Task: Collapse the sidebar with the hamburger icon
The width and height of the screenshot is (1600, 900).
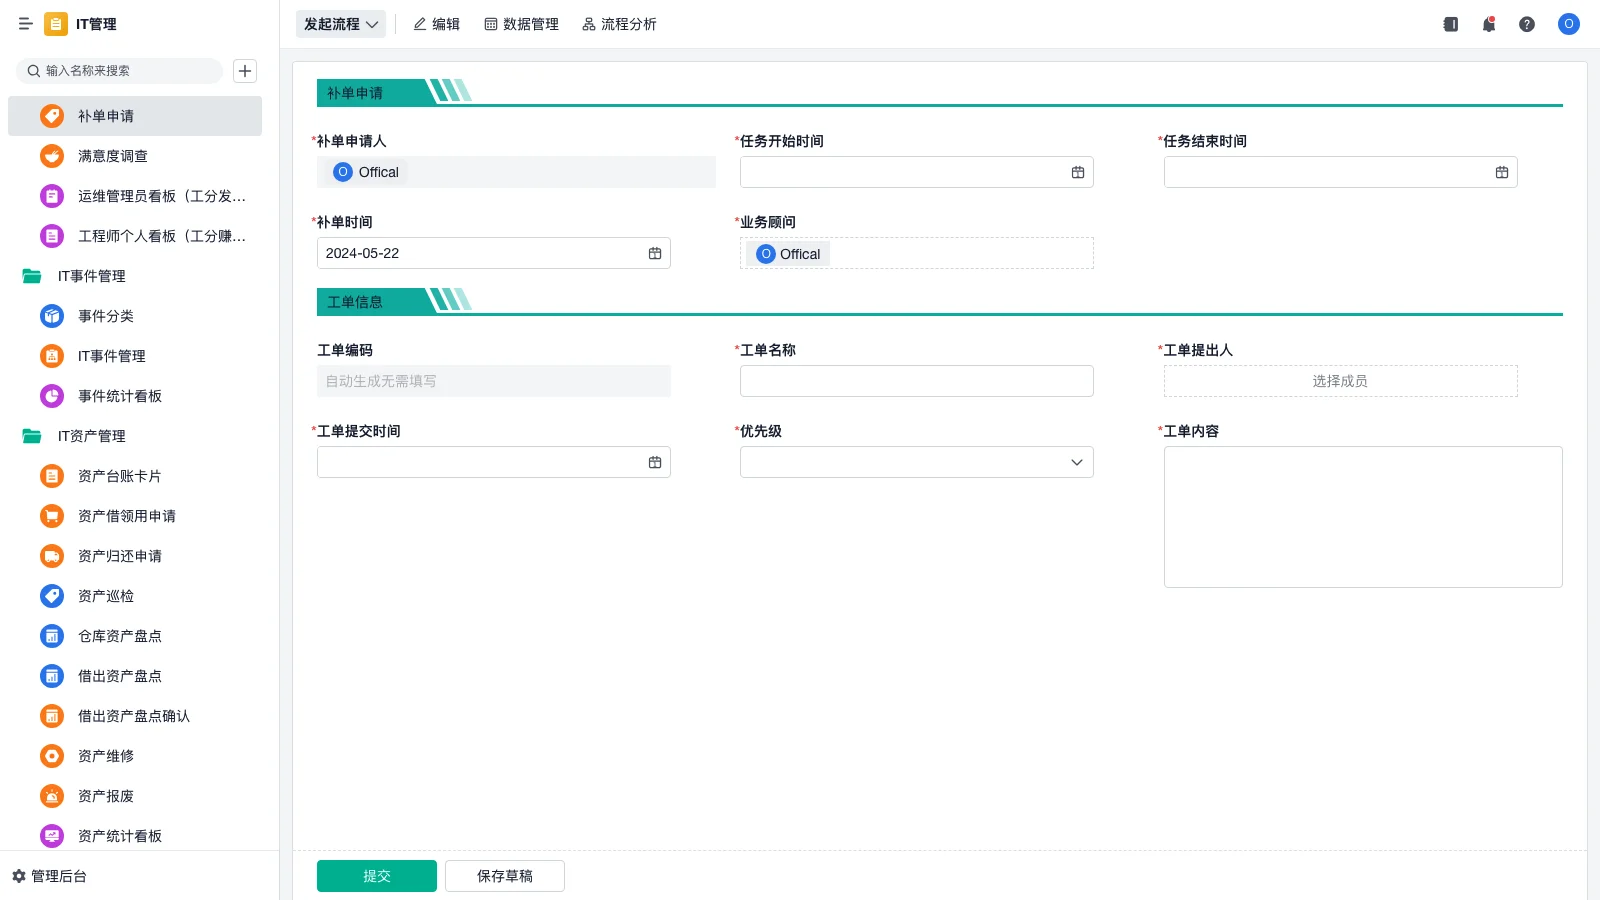Action: tap(25, 24)
